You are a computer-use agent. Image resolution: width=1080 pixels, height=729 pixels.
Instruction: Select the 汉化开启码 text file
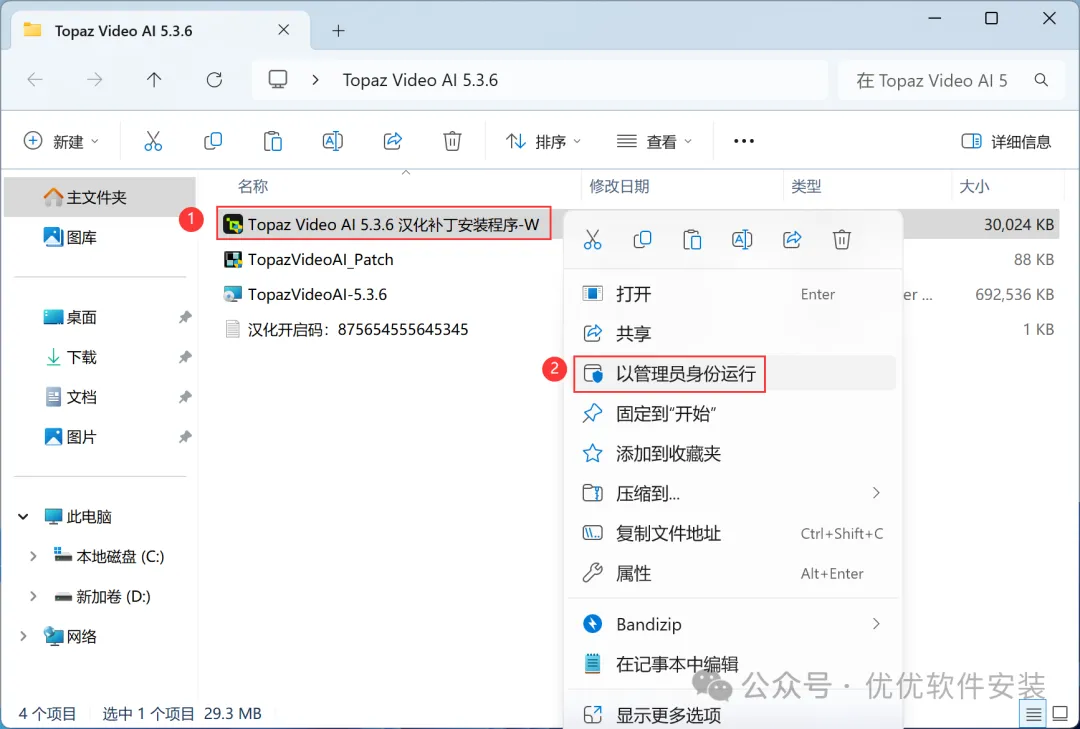pyautogui.click(x=346, y=329)
